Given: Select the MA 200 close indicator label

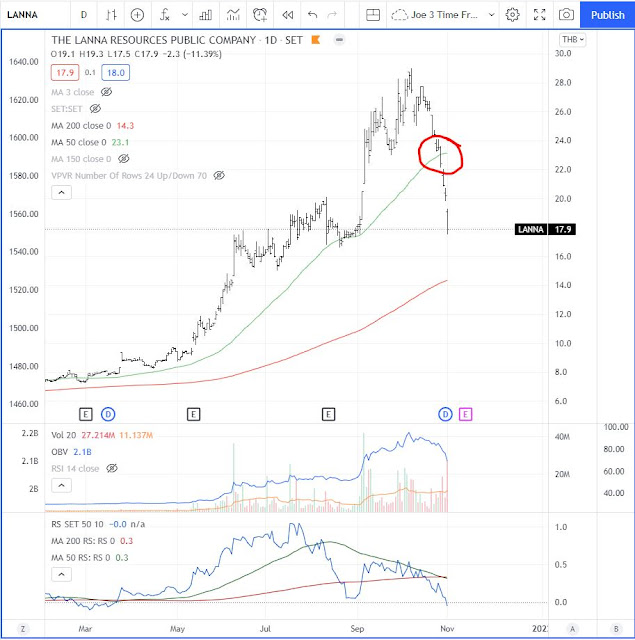Looking at the screenshot, I should (81, 125).
